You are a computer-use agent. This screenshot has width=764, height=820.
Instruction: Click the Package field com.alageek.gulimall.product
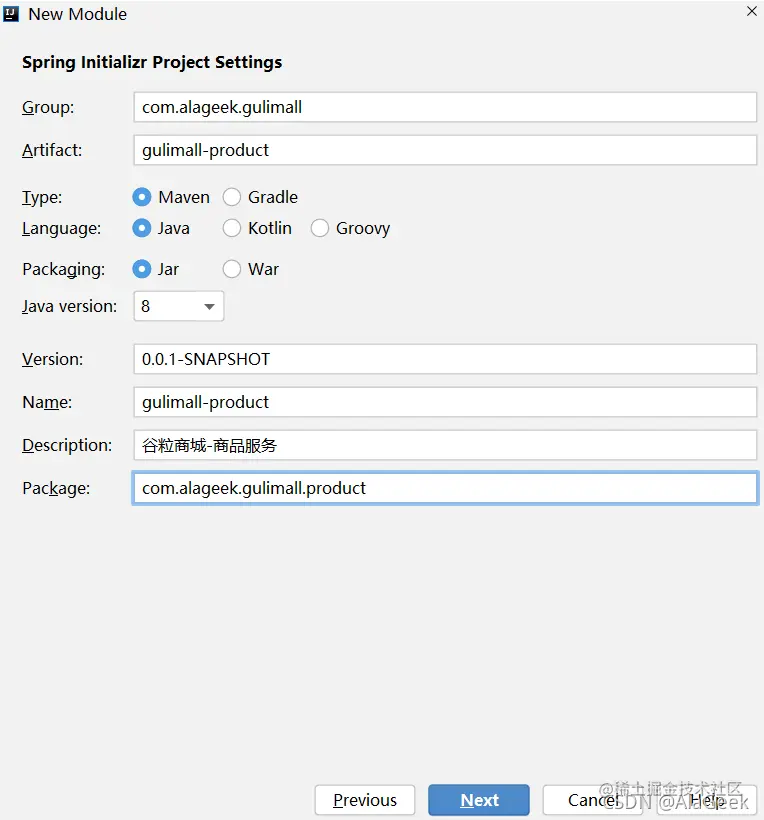tap(445, 488)
